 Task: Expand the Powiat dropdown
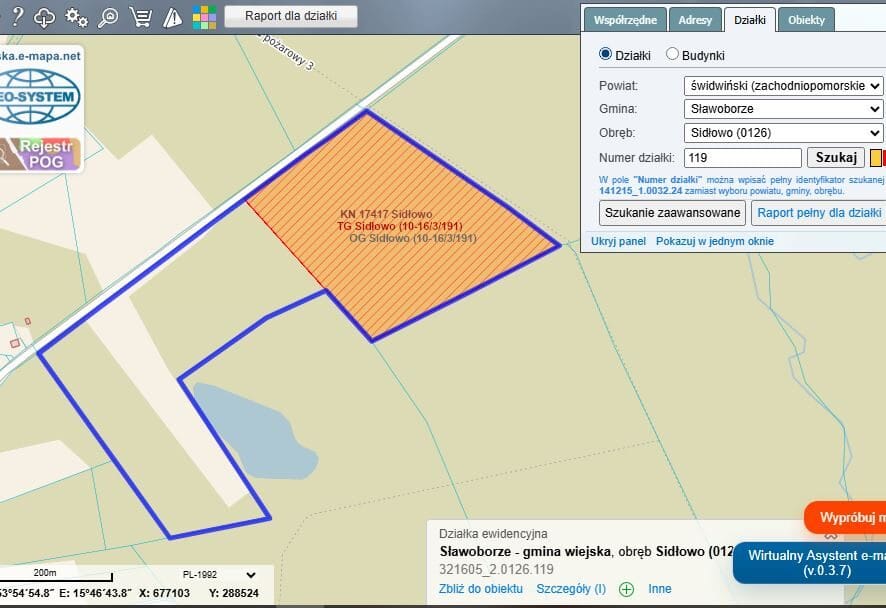[783, 86]
